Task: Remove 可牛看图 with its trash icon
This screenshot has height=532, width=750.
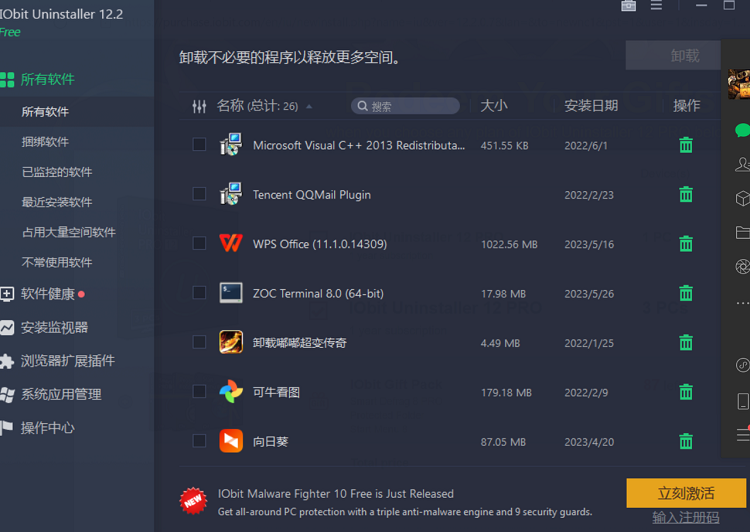Action: (686, 392)
